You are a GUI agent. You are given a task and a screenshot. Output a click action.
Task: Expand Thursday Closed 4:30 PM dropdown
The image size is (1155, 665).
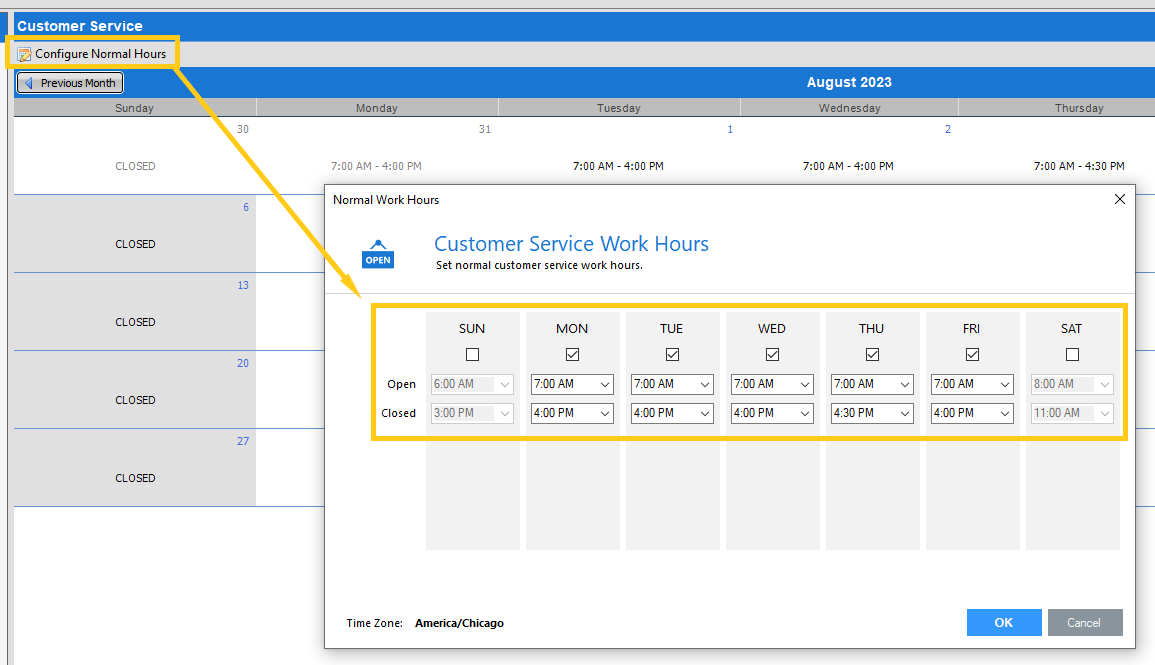pyautogui.click(x=872, y=413)
